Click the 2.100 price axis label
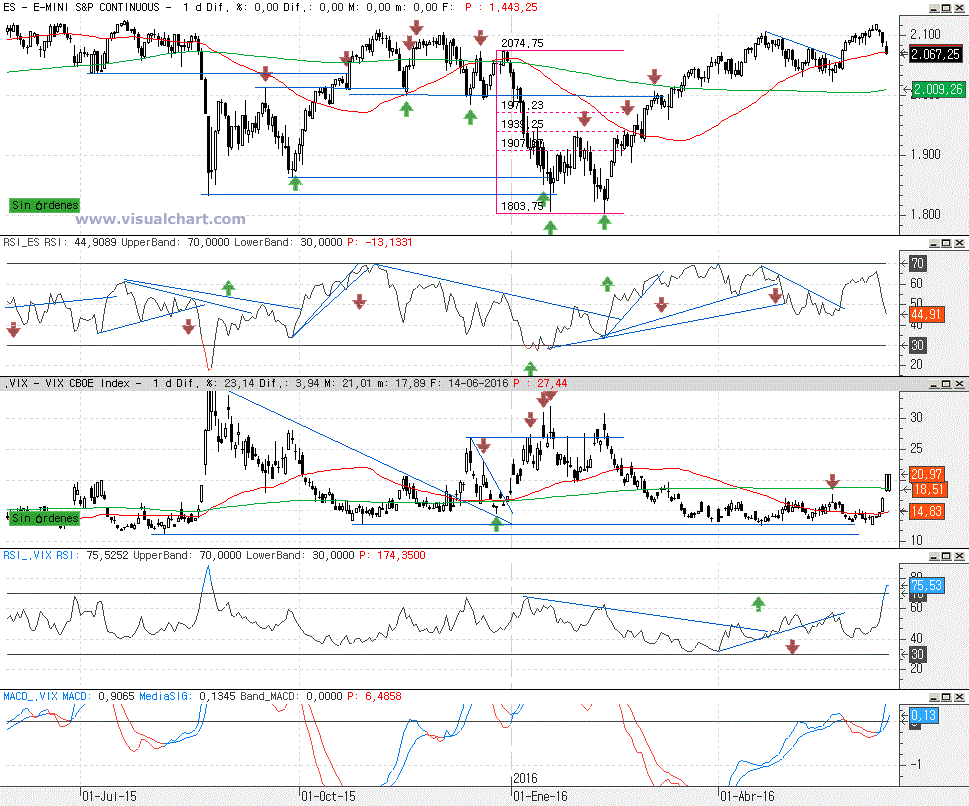Image resolution: width=969 pixels, height=806 pixels. pyautogui.click(x=925, y=35)
